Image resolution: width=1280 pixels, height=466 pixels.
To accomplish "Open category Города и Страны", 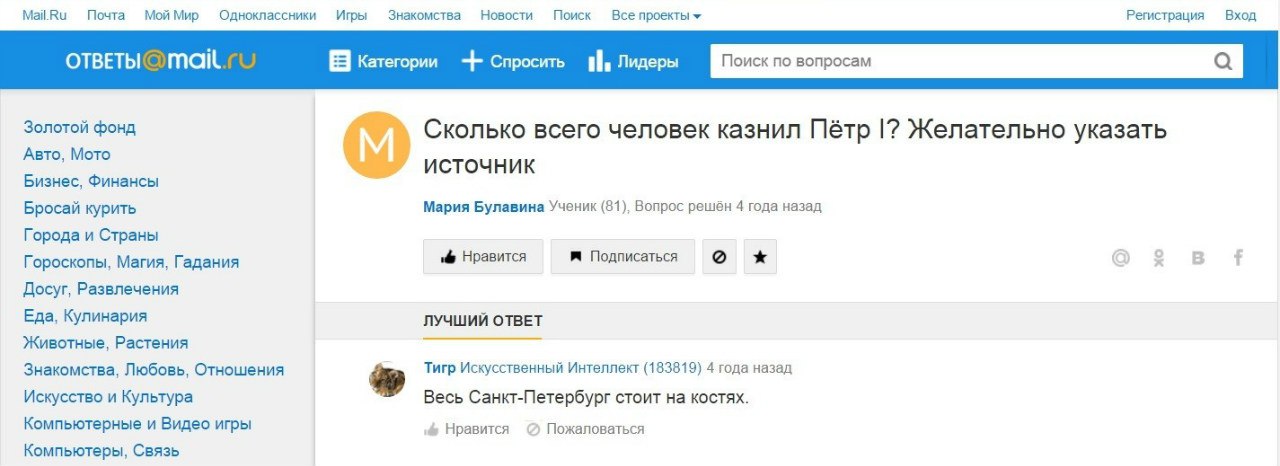I will tap(91, 235).
